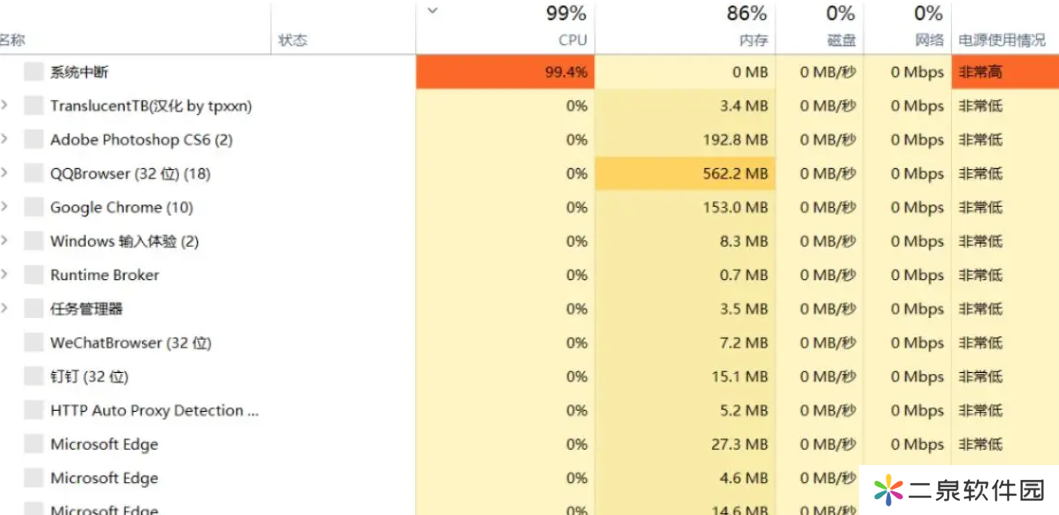Click the 电源使用情况 column header
Screen dimensions: 1059x515
[x=1002, y=40]
